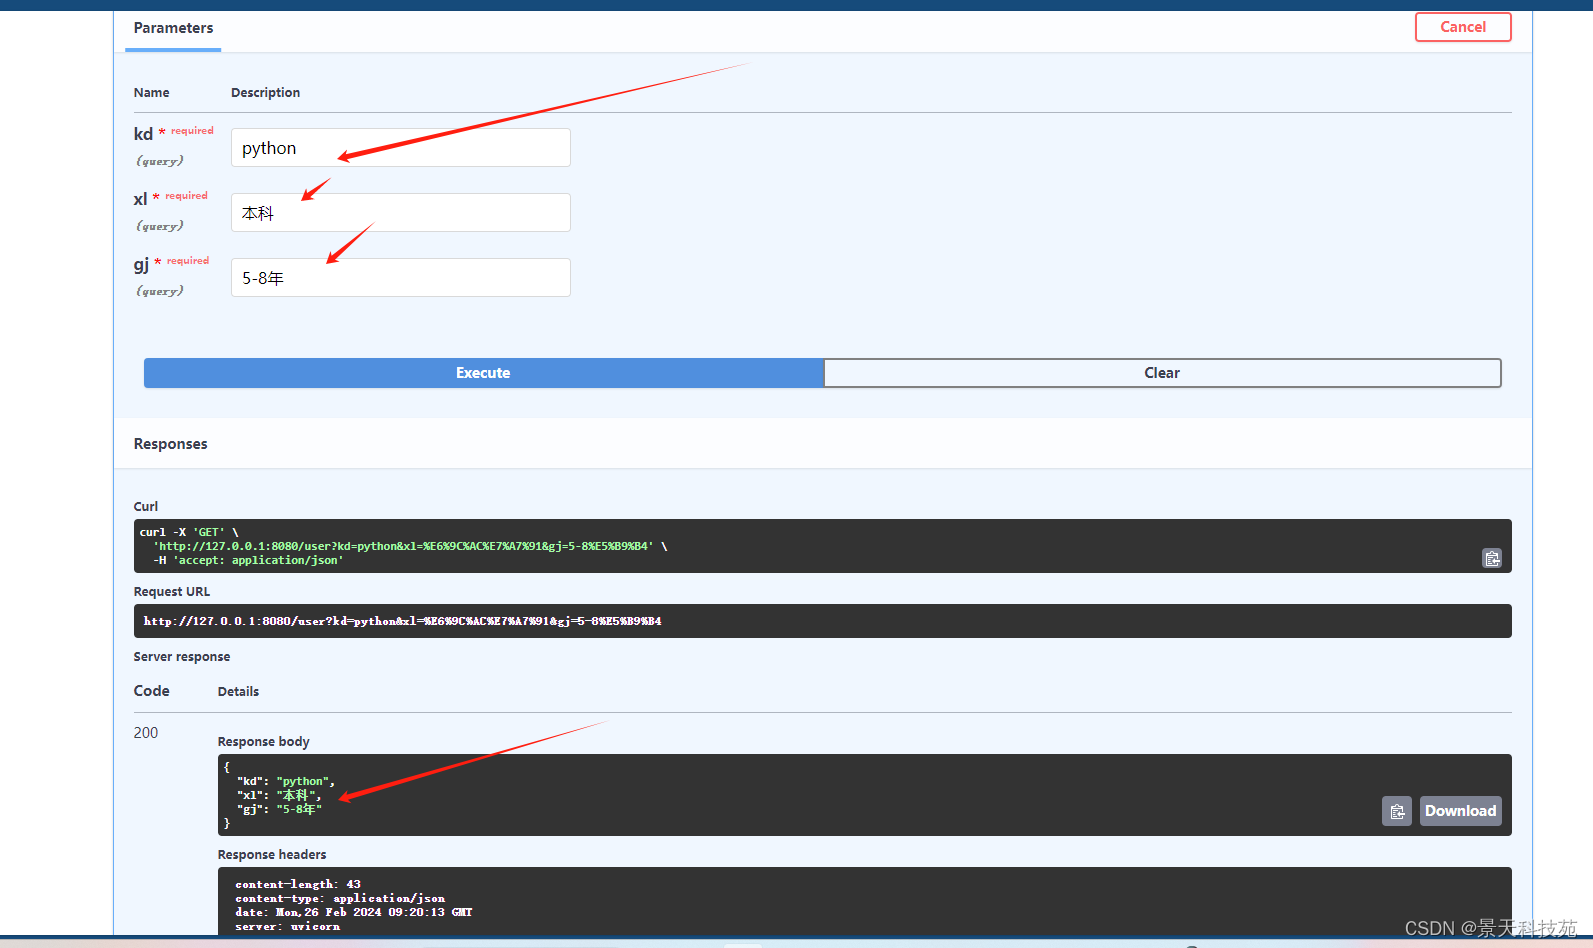Select the date response header line
This screenshot has width=1593, height=948.
(353, 912)
